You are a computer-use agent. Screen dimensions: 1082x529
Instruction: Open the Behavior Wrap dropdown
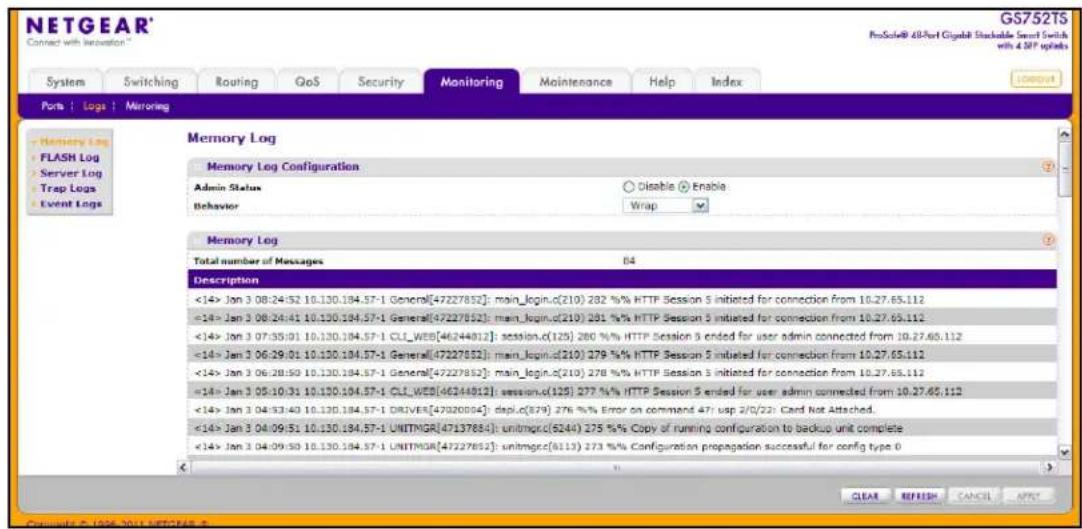click(x=666, y=206)
